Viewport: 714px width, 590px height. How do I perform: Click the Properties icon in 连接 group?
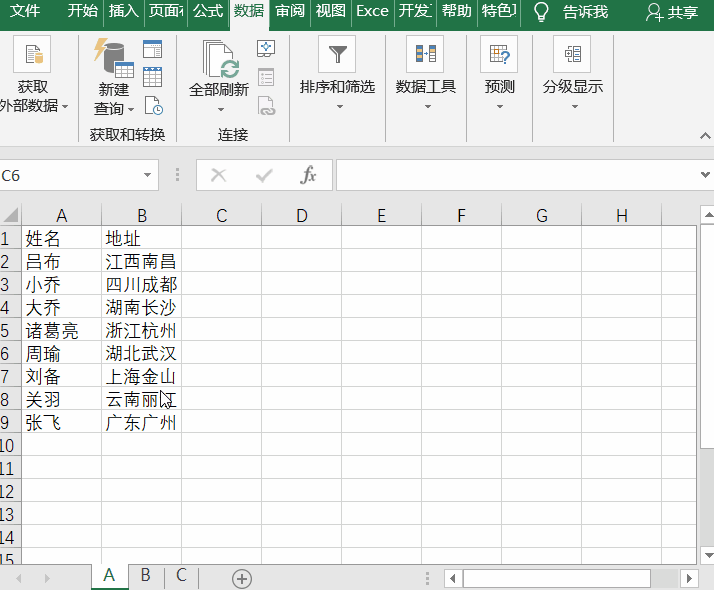pos(266,77)
